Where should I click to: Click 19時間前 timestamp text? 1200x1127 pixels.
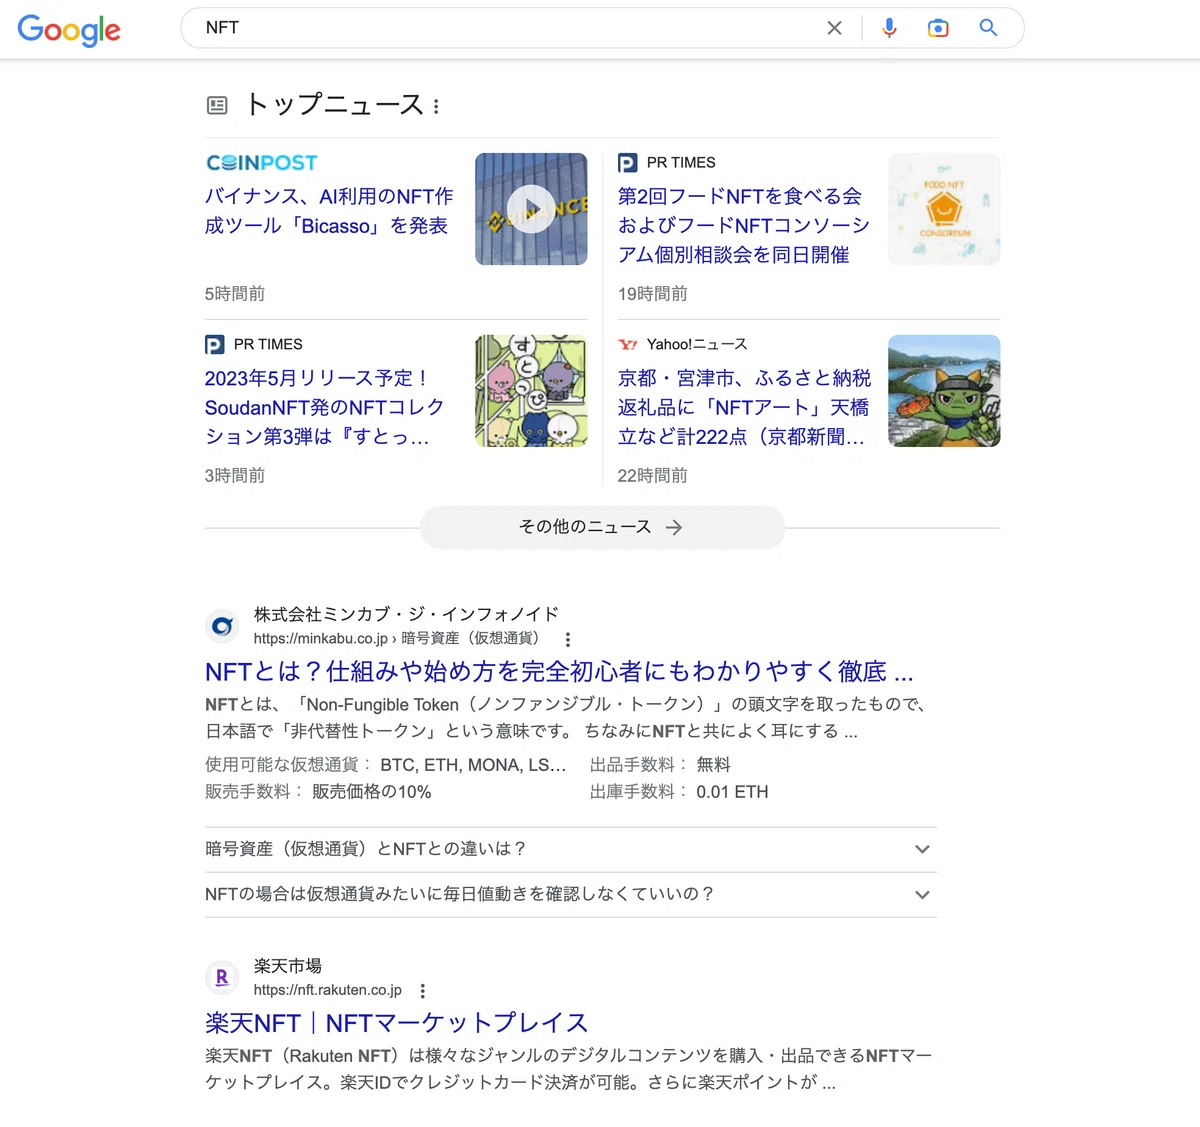pyautogui.click(x=653, y=293)
